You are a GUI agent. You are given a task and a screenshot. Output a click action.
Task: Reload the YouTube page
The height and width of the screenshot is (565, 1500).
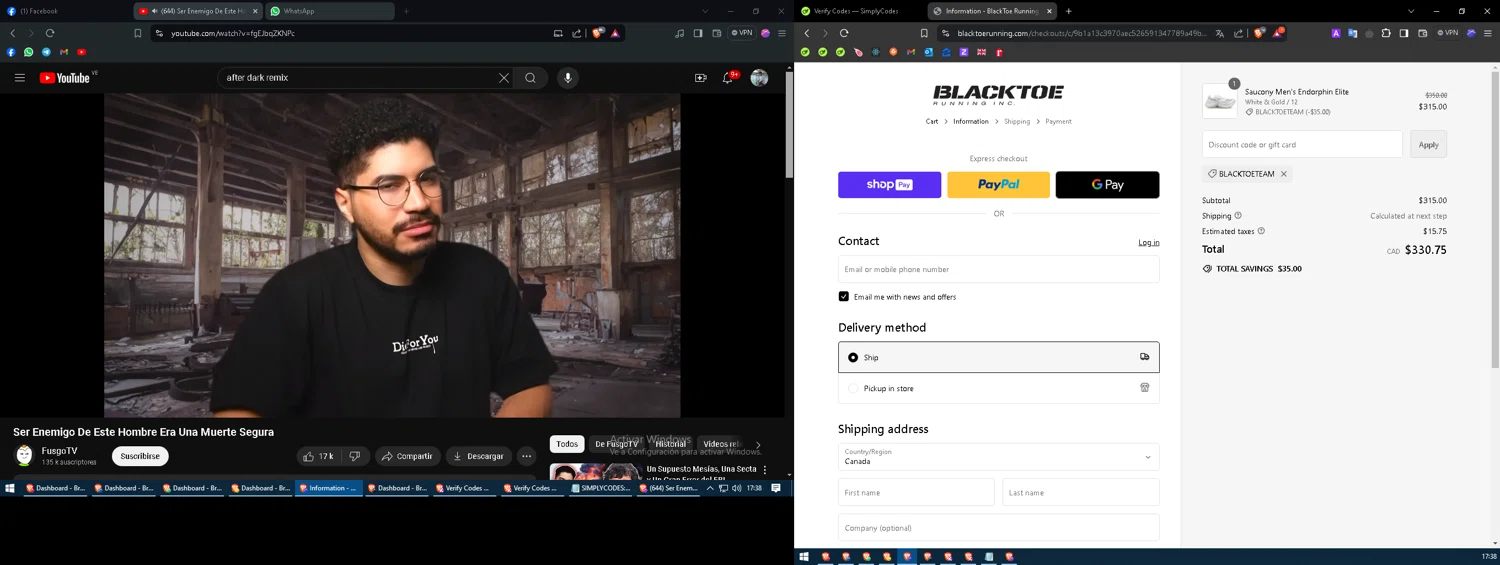pyautogui.click(x=50, y=33)
